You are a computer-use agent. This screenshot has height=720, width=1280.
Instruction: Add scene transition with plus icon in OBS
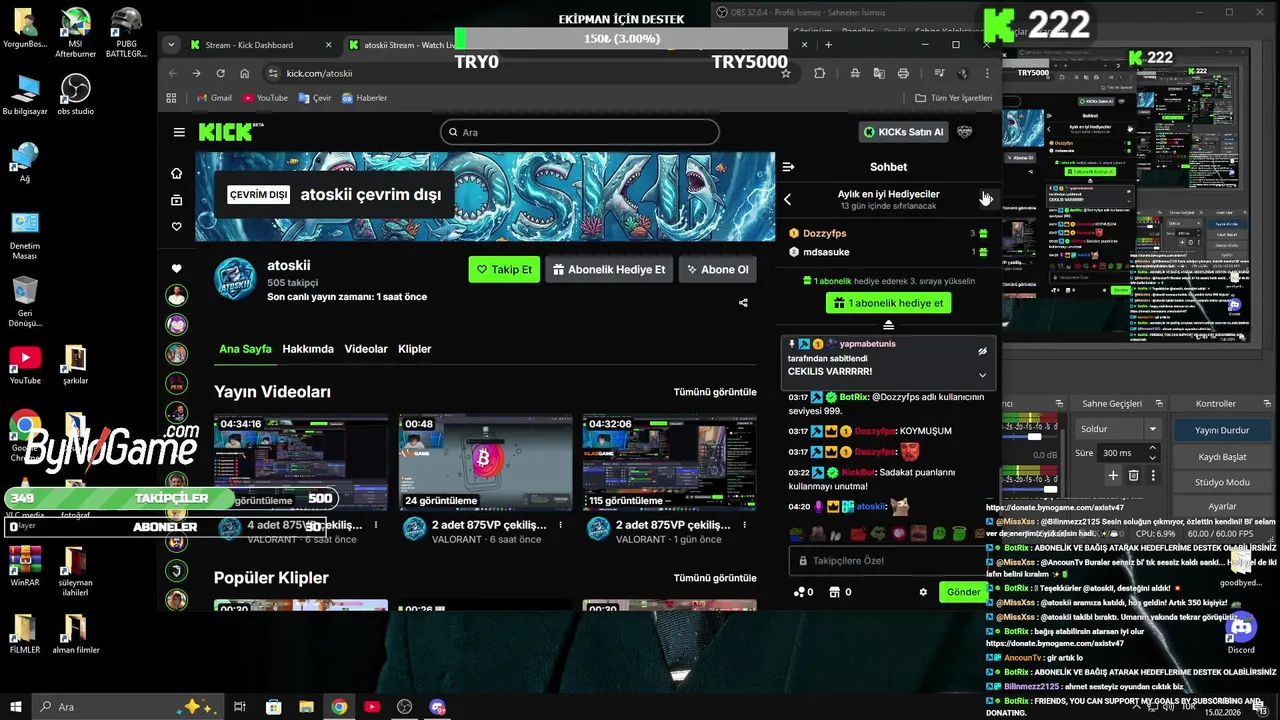[x=1113, y=476]
